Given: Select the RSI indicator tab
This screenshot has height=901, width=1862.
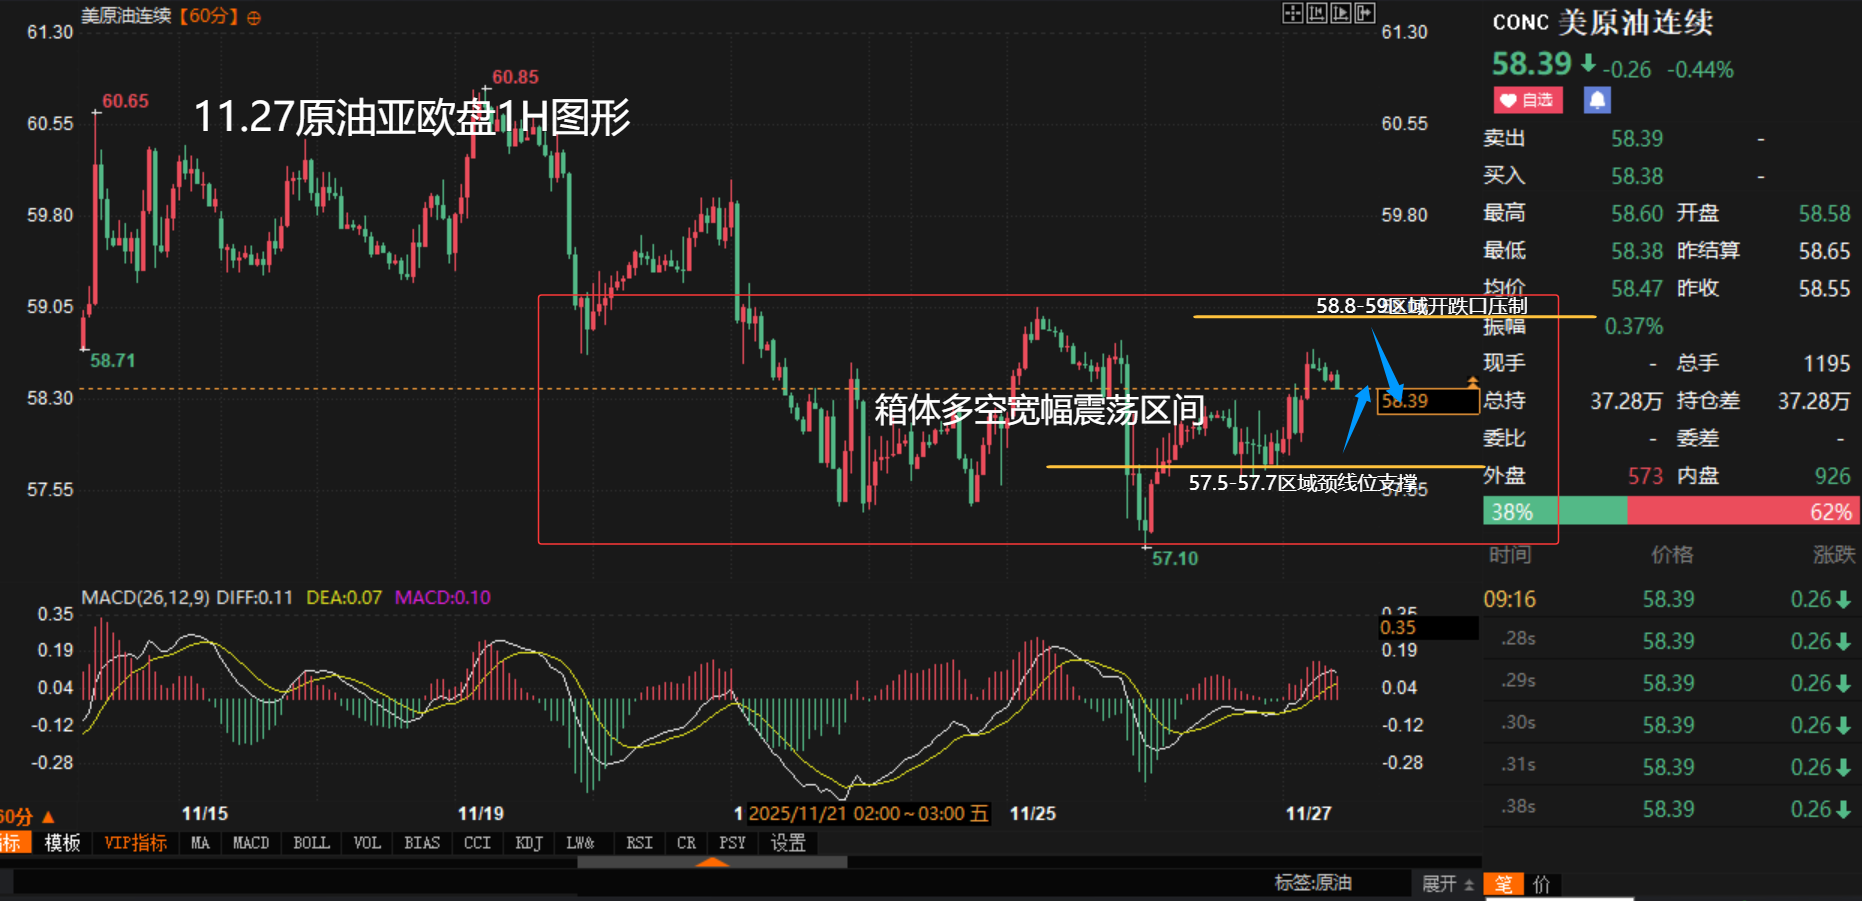Looking at the screenshot, I should click(639, 843).
